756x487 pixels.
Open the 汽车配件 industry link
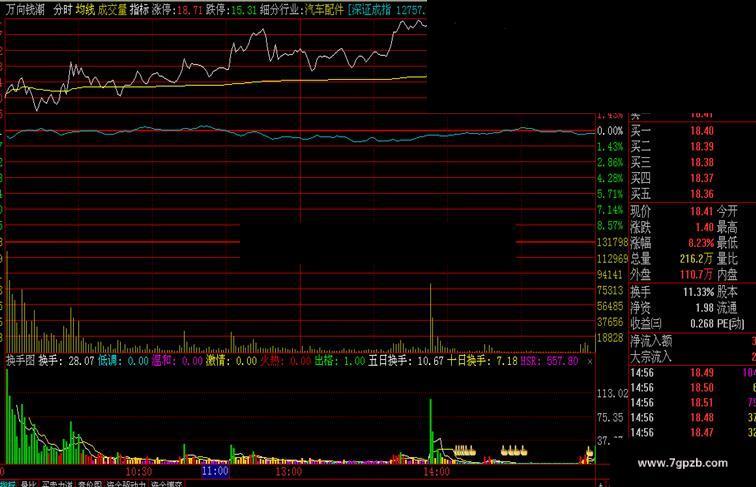tap(324, 10)
